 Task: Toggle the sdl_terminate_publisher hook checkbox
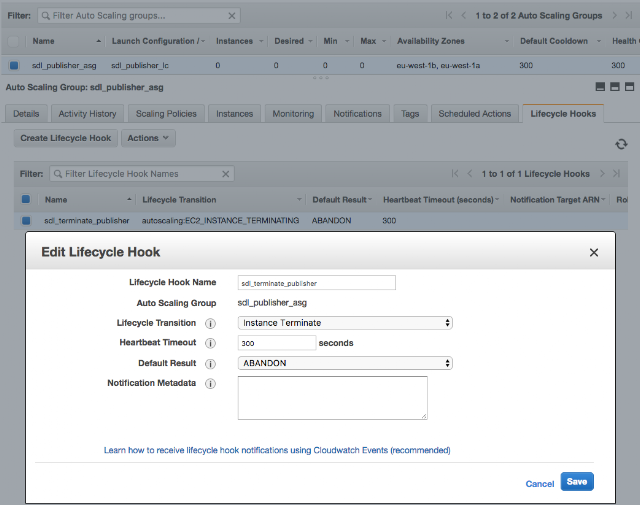point(26,220)
